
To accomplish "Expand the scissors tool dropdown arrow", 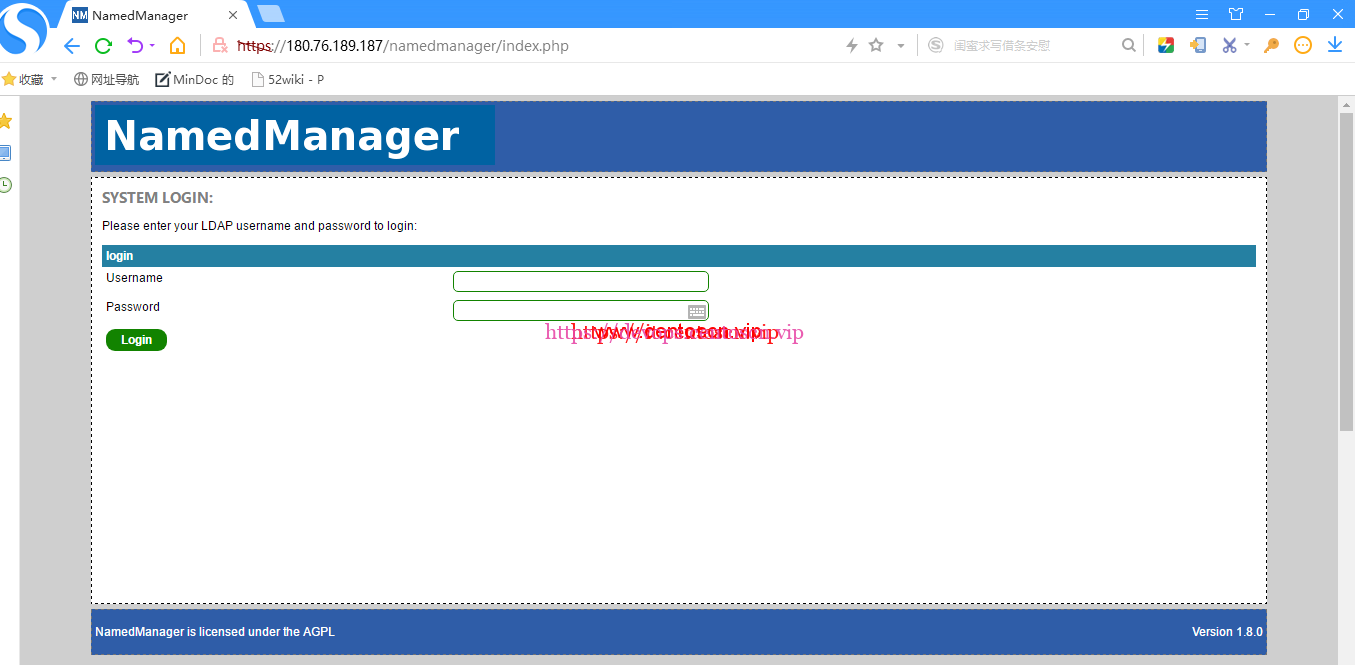I will click(x=1247, y=46).
